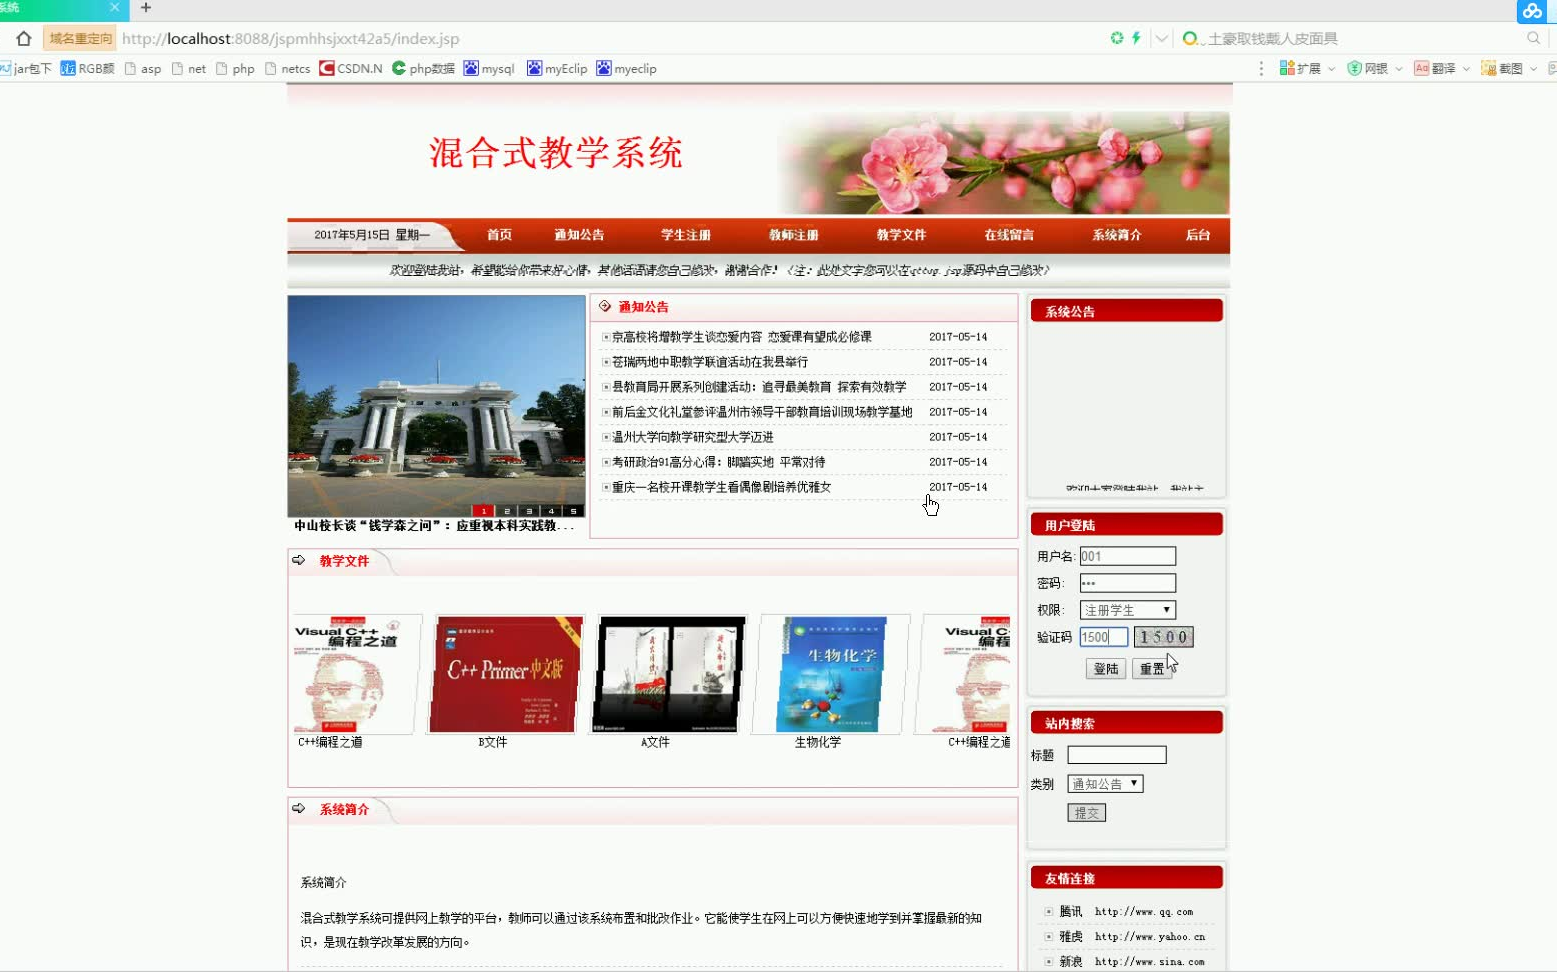This screenshot has height=972, width=1557.
Task: Open the php数据 bookmark
Action: pyautogui.click(x=422, y=68)
